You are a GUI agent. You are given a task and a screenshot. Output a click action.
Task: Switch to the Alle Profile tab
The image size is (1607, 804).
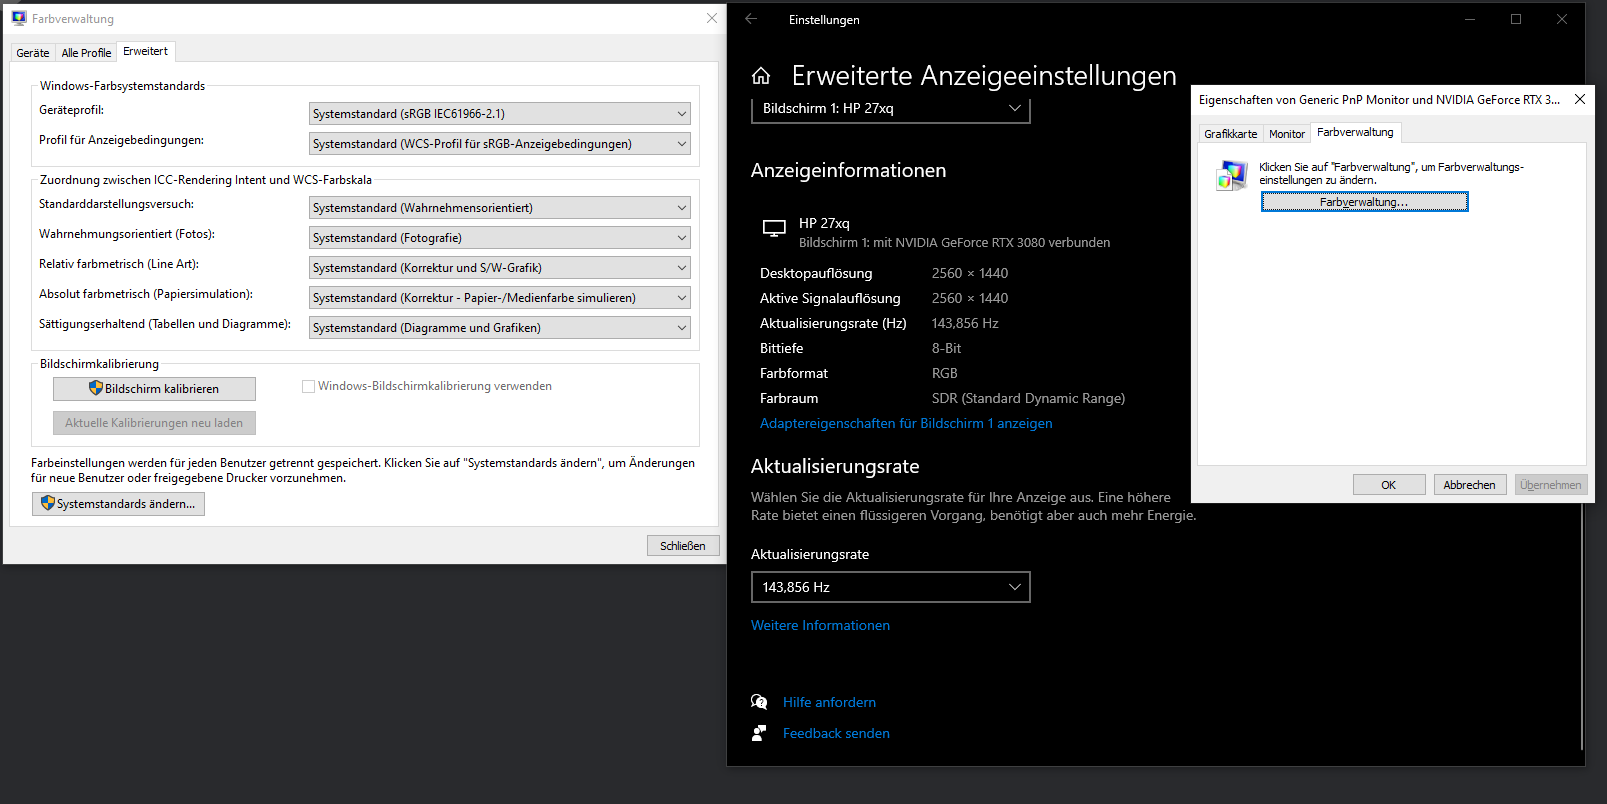point(86,53)
